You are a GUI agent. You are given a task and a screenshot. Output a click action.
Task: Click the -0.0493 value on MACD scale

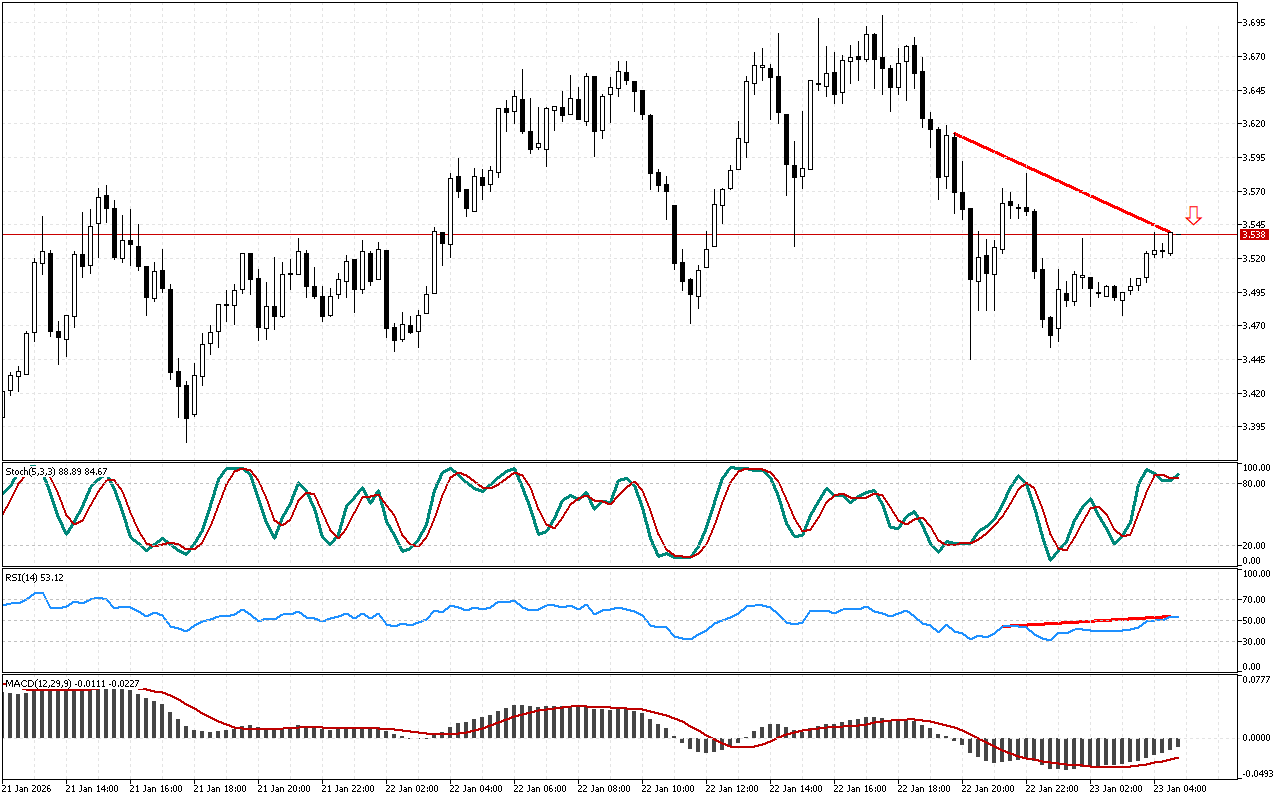click(x=1254, y=773)
